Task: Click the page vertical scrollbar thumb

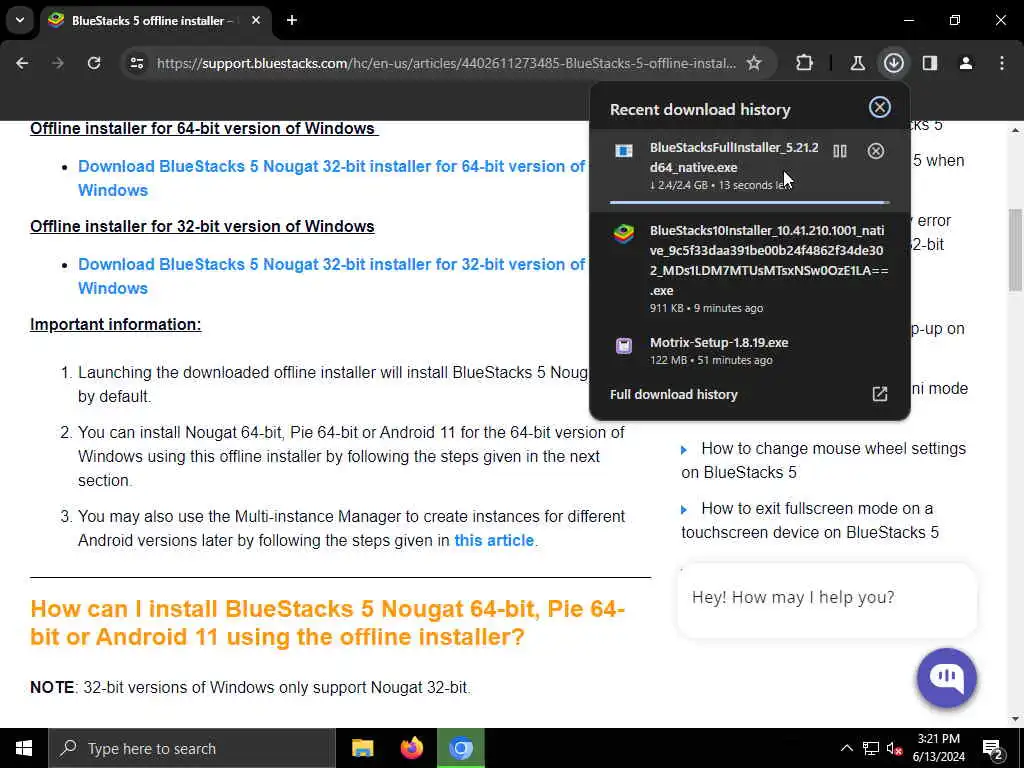Action: click(1015, 249)
